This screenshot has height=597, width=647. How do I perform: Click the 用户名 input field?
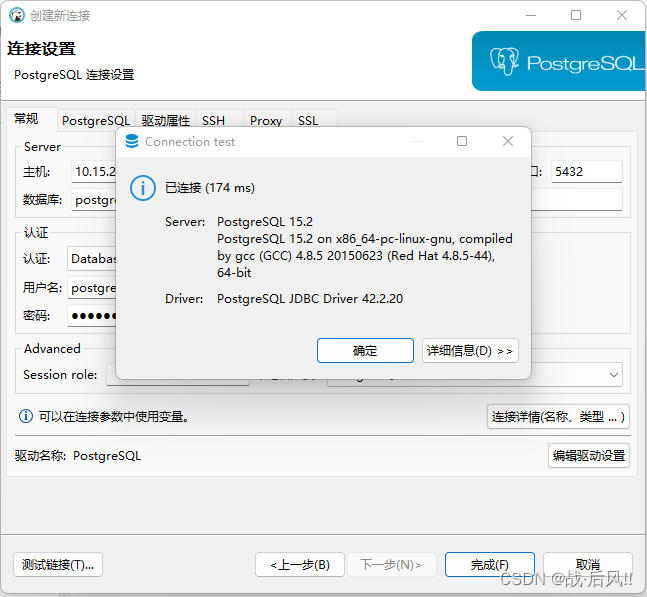click(92, 288)
